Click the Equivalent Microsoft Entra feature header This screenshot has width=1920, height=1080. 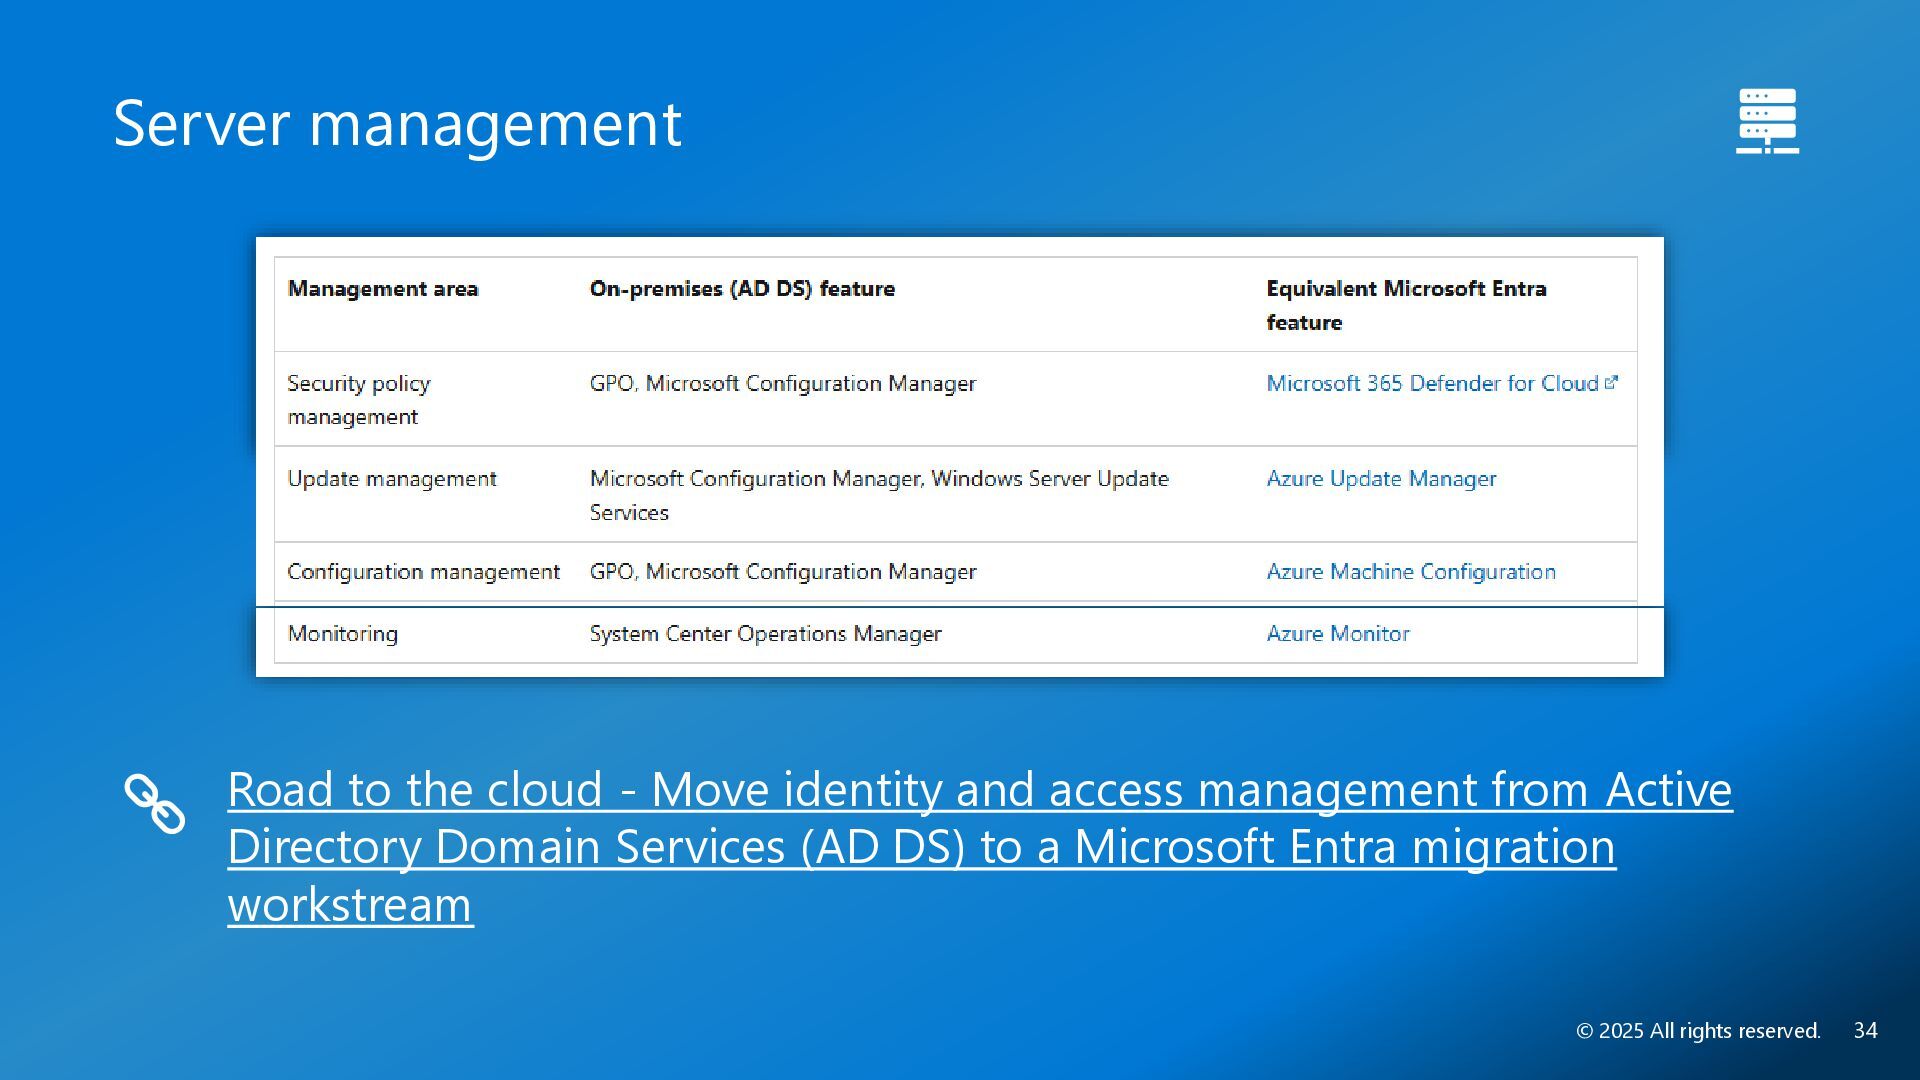[x=1406, y=305]
